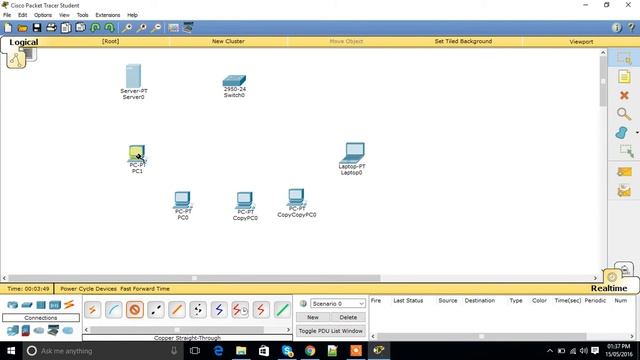
Task: Open the Options menu
Action: pyautogui.click(x=43, y=15)
